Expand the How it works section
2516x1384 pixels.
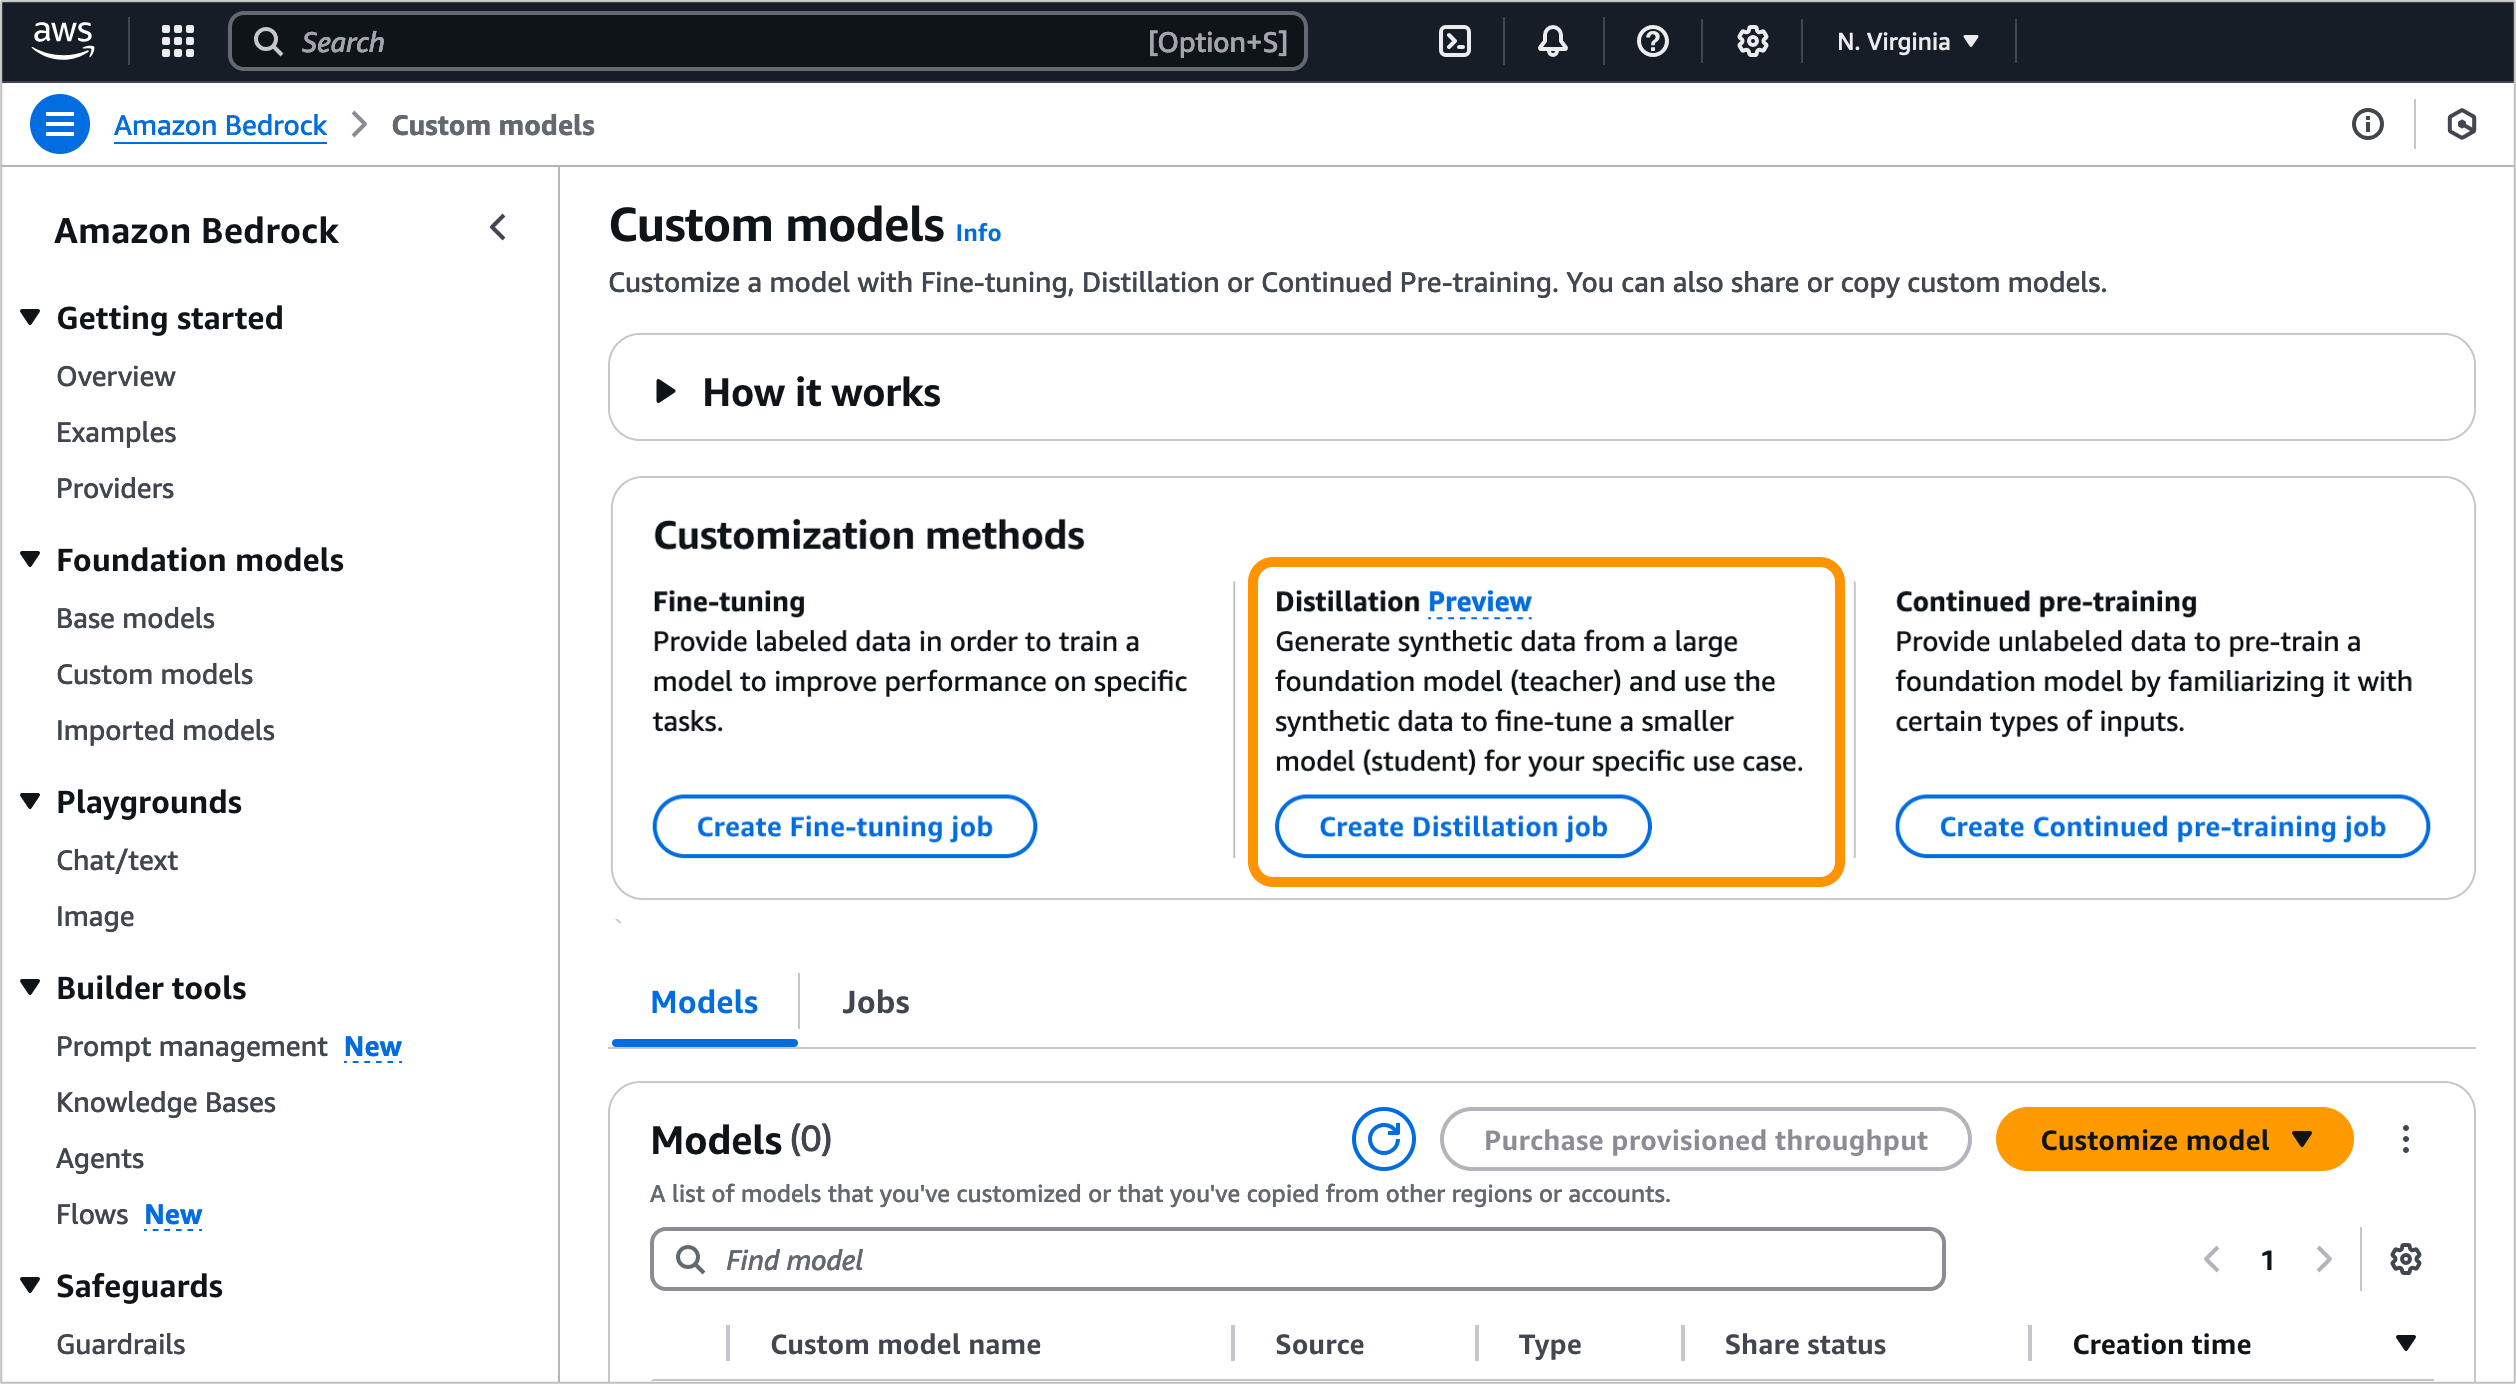(666, 391)
